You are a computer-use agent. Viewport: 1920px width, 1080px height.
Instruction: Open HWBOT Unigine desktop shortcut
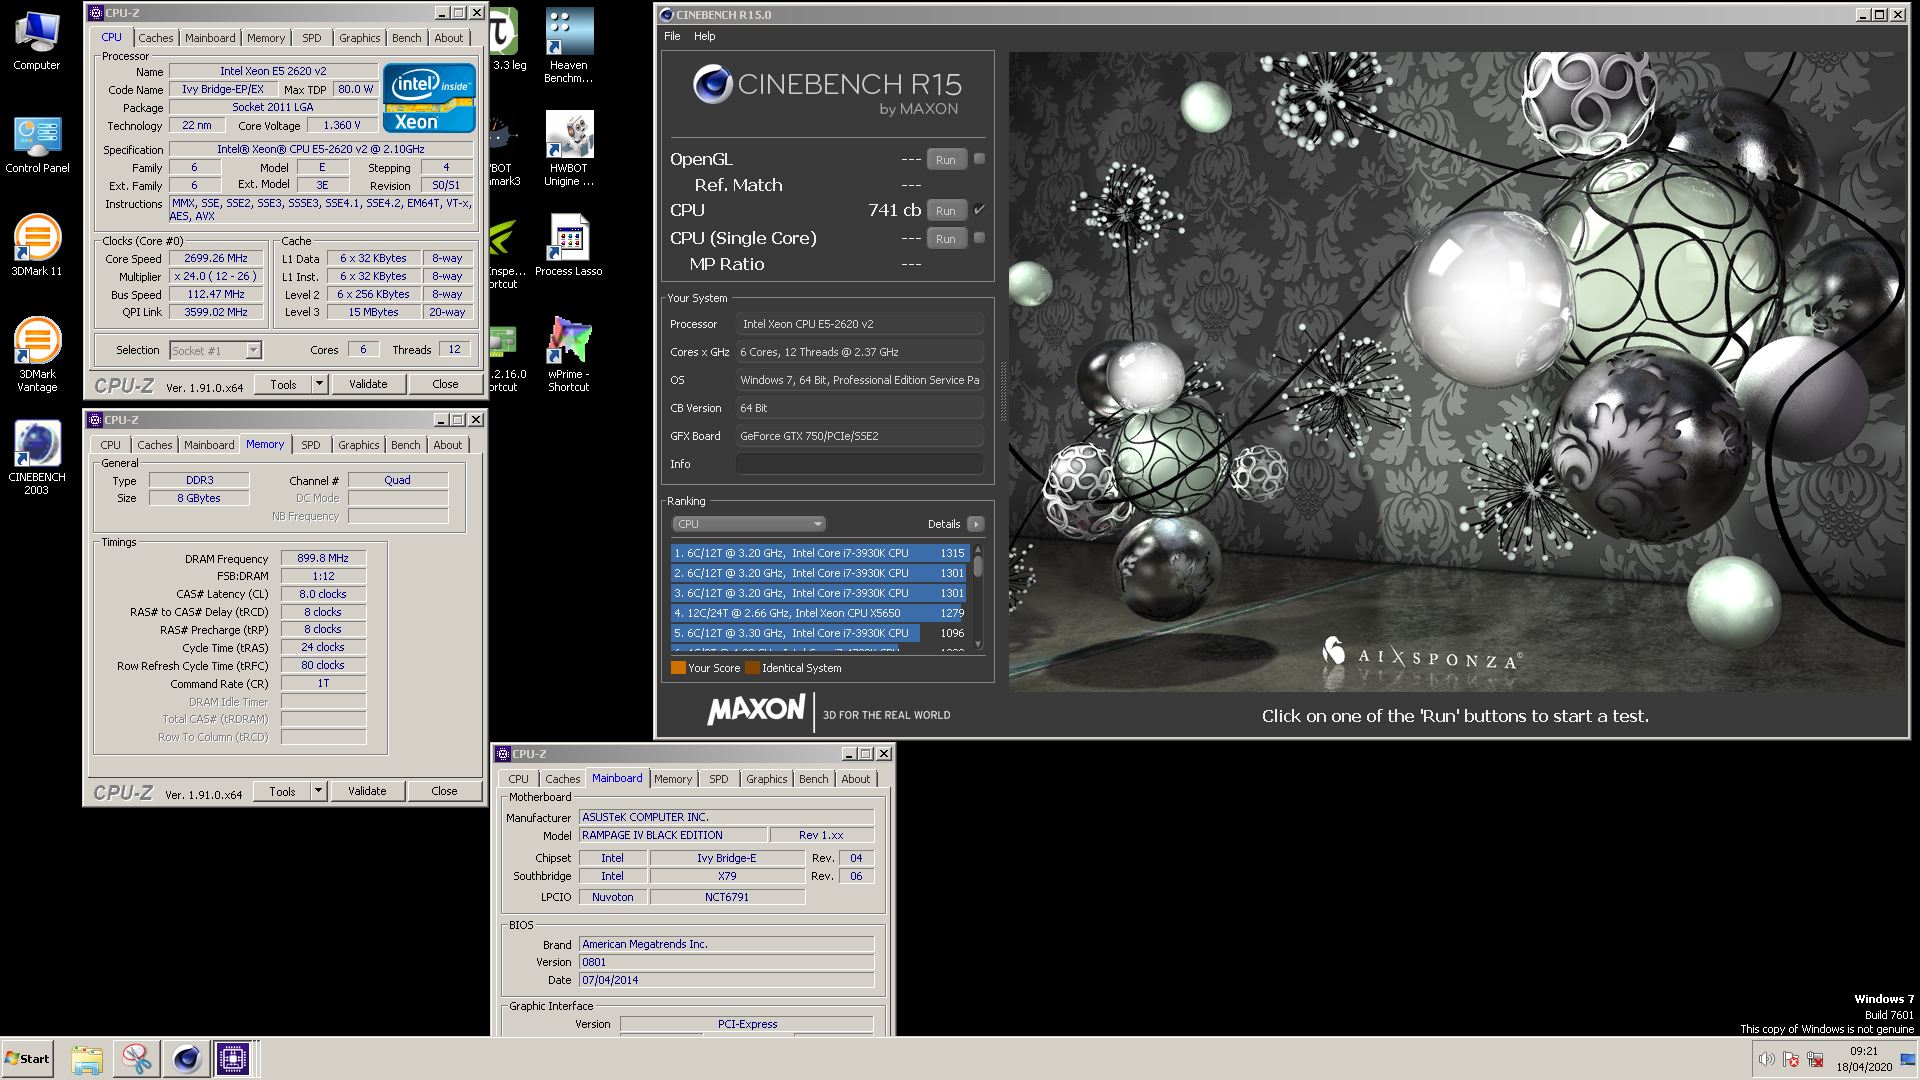pos(568,149)
